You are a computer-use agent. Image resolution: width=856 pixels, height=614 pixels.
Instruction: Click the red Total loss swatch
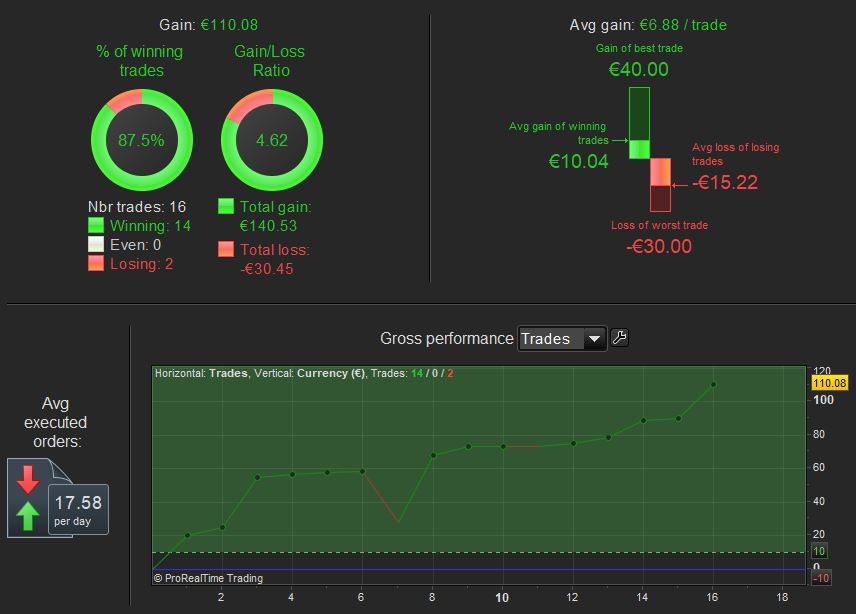tap(226, 249)
